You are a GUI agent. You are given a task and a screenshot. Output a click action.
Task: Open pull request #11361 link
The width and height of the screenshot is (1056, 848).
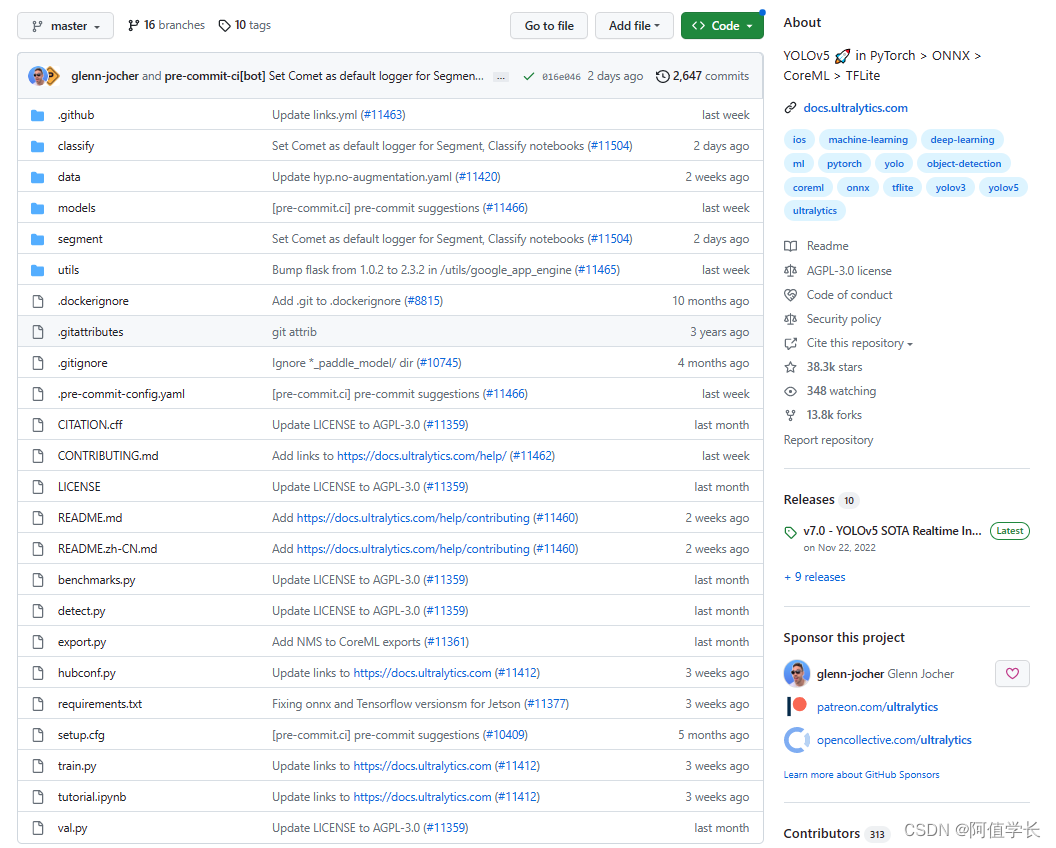pos(447,642)
